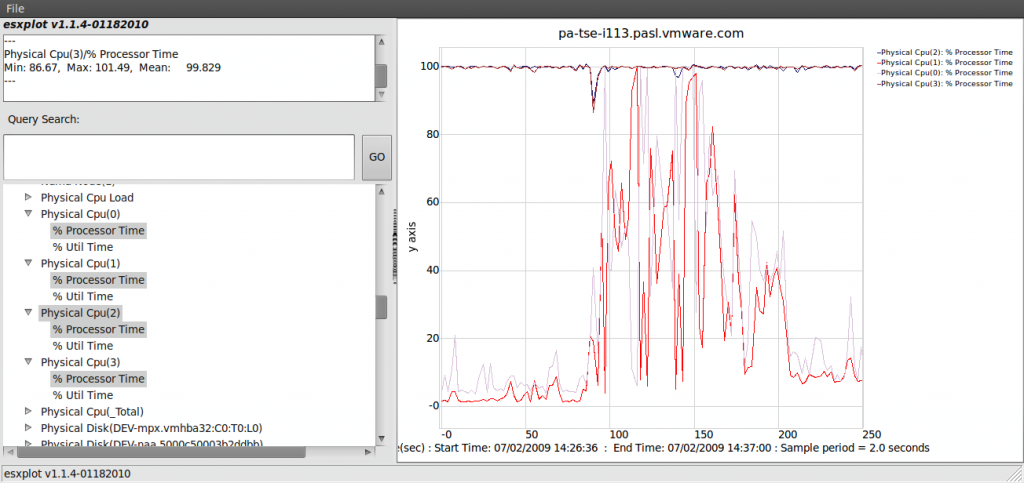
Task: Select the Physical Cpu Load tree row
Action: pyautogui.click(x=88, y=197)
